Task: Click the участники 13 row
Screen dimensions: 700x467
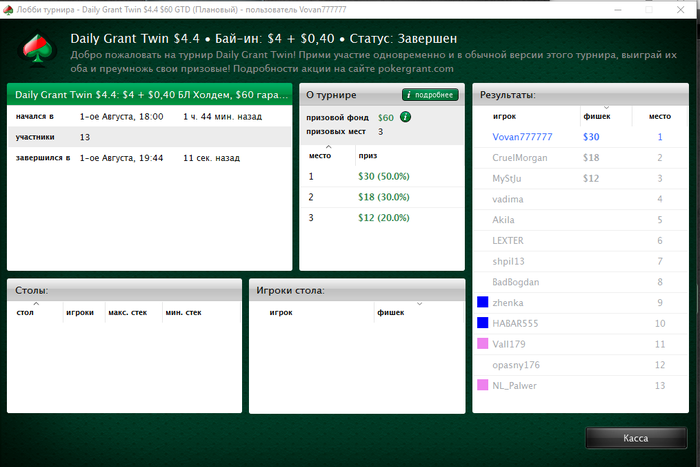Action: pos(150,137)
